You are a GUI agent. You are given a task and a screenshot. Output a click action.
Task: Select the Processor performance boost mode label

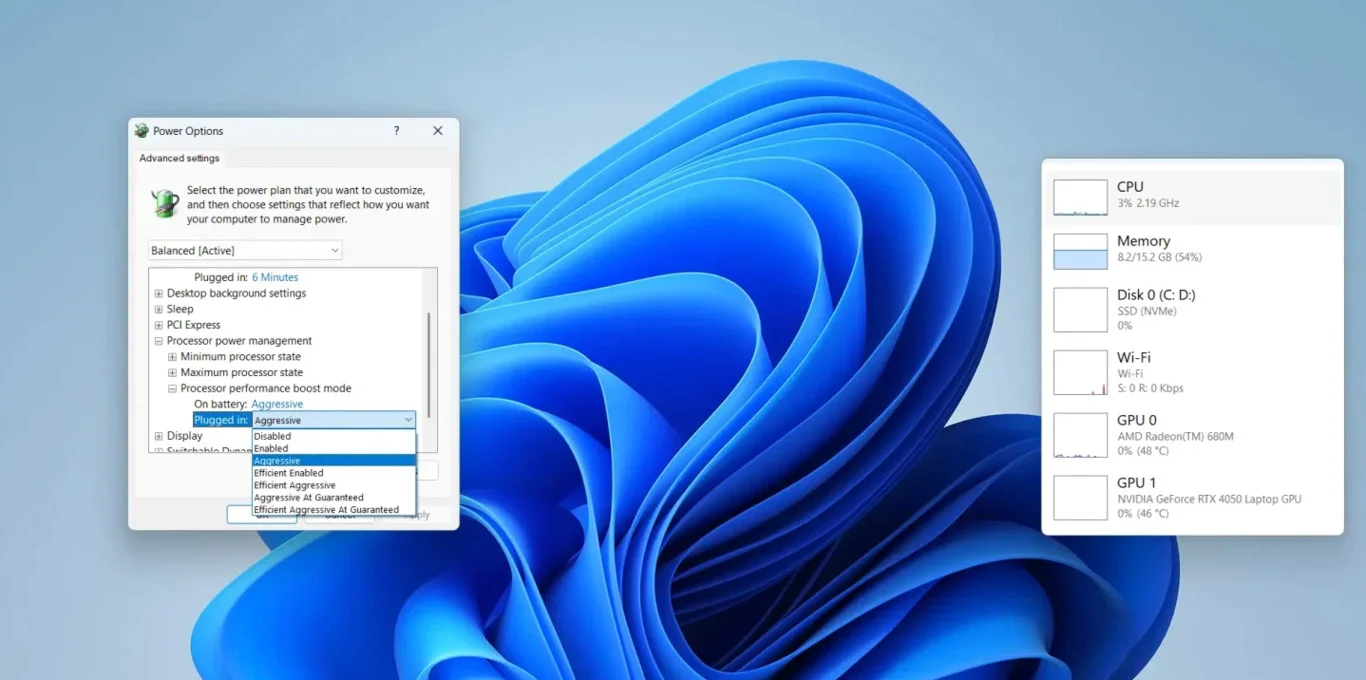pos(266,388)
